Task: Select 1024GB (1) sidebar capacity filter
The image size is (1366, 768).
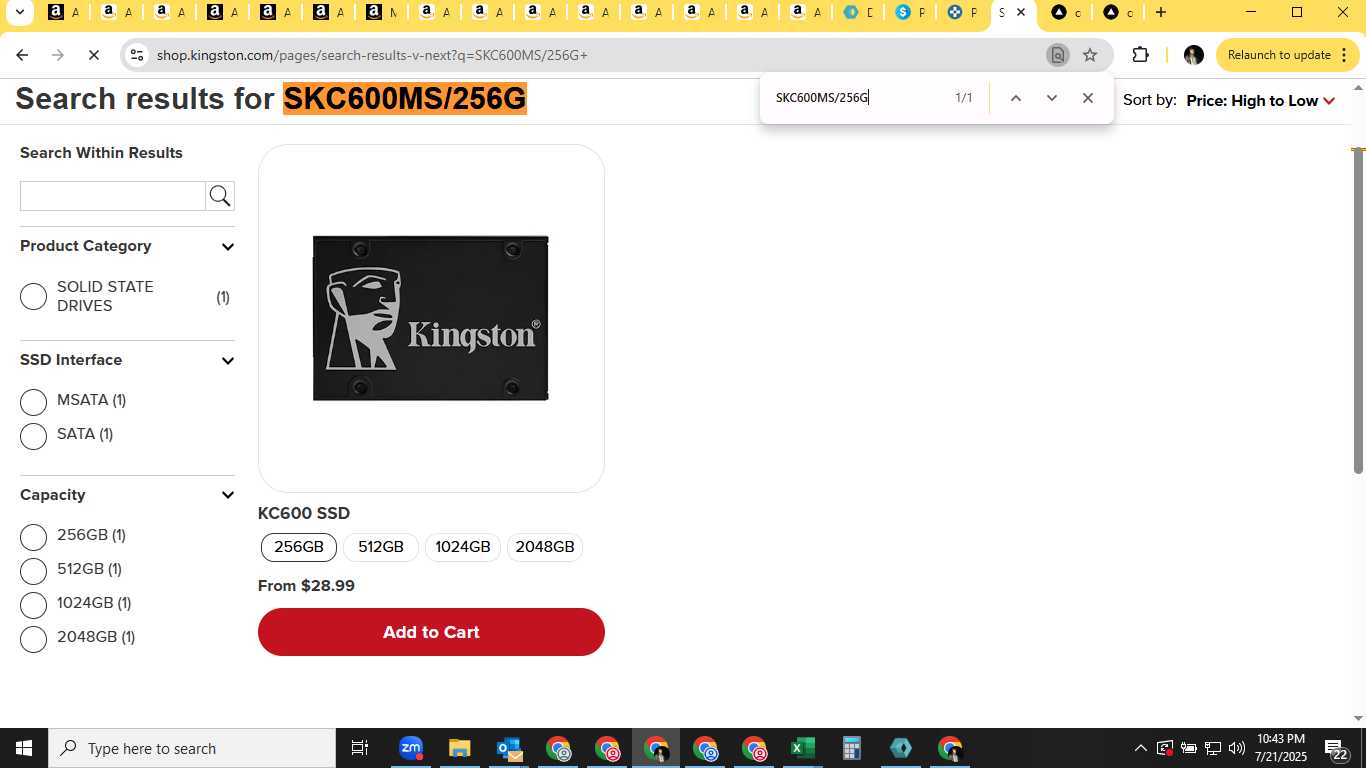Action: (33, 605)
